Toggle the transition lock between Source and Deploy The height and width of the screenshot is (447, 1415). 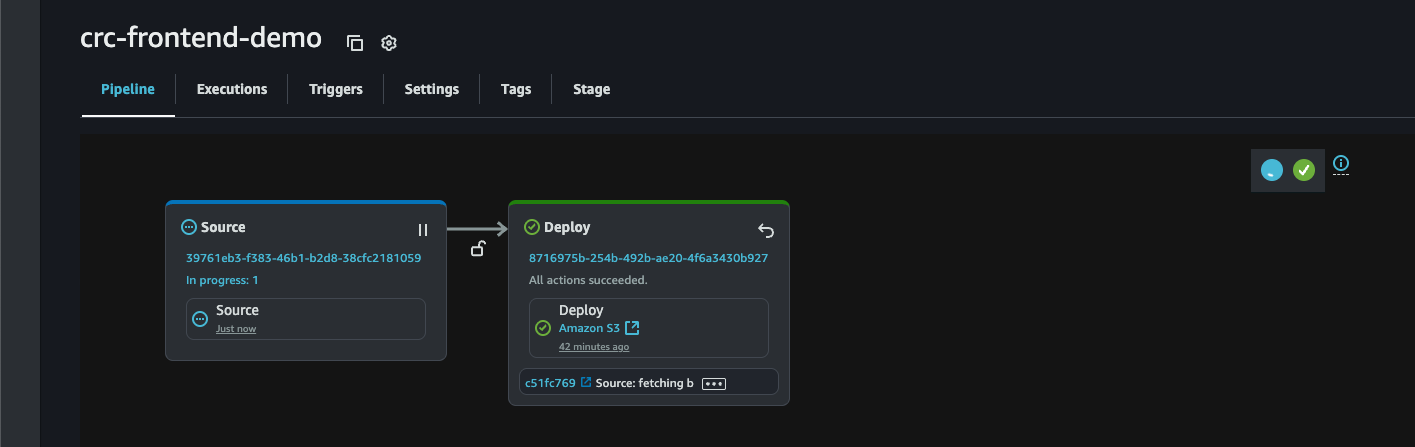coord(478,249)
